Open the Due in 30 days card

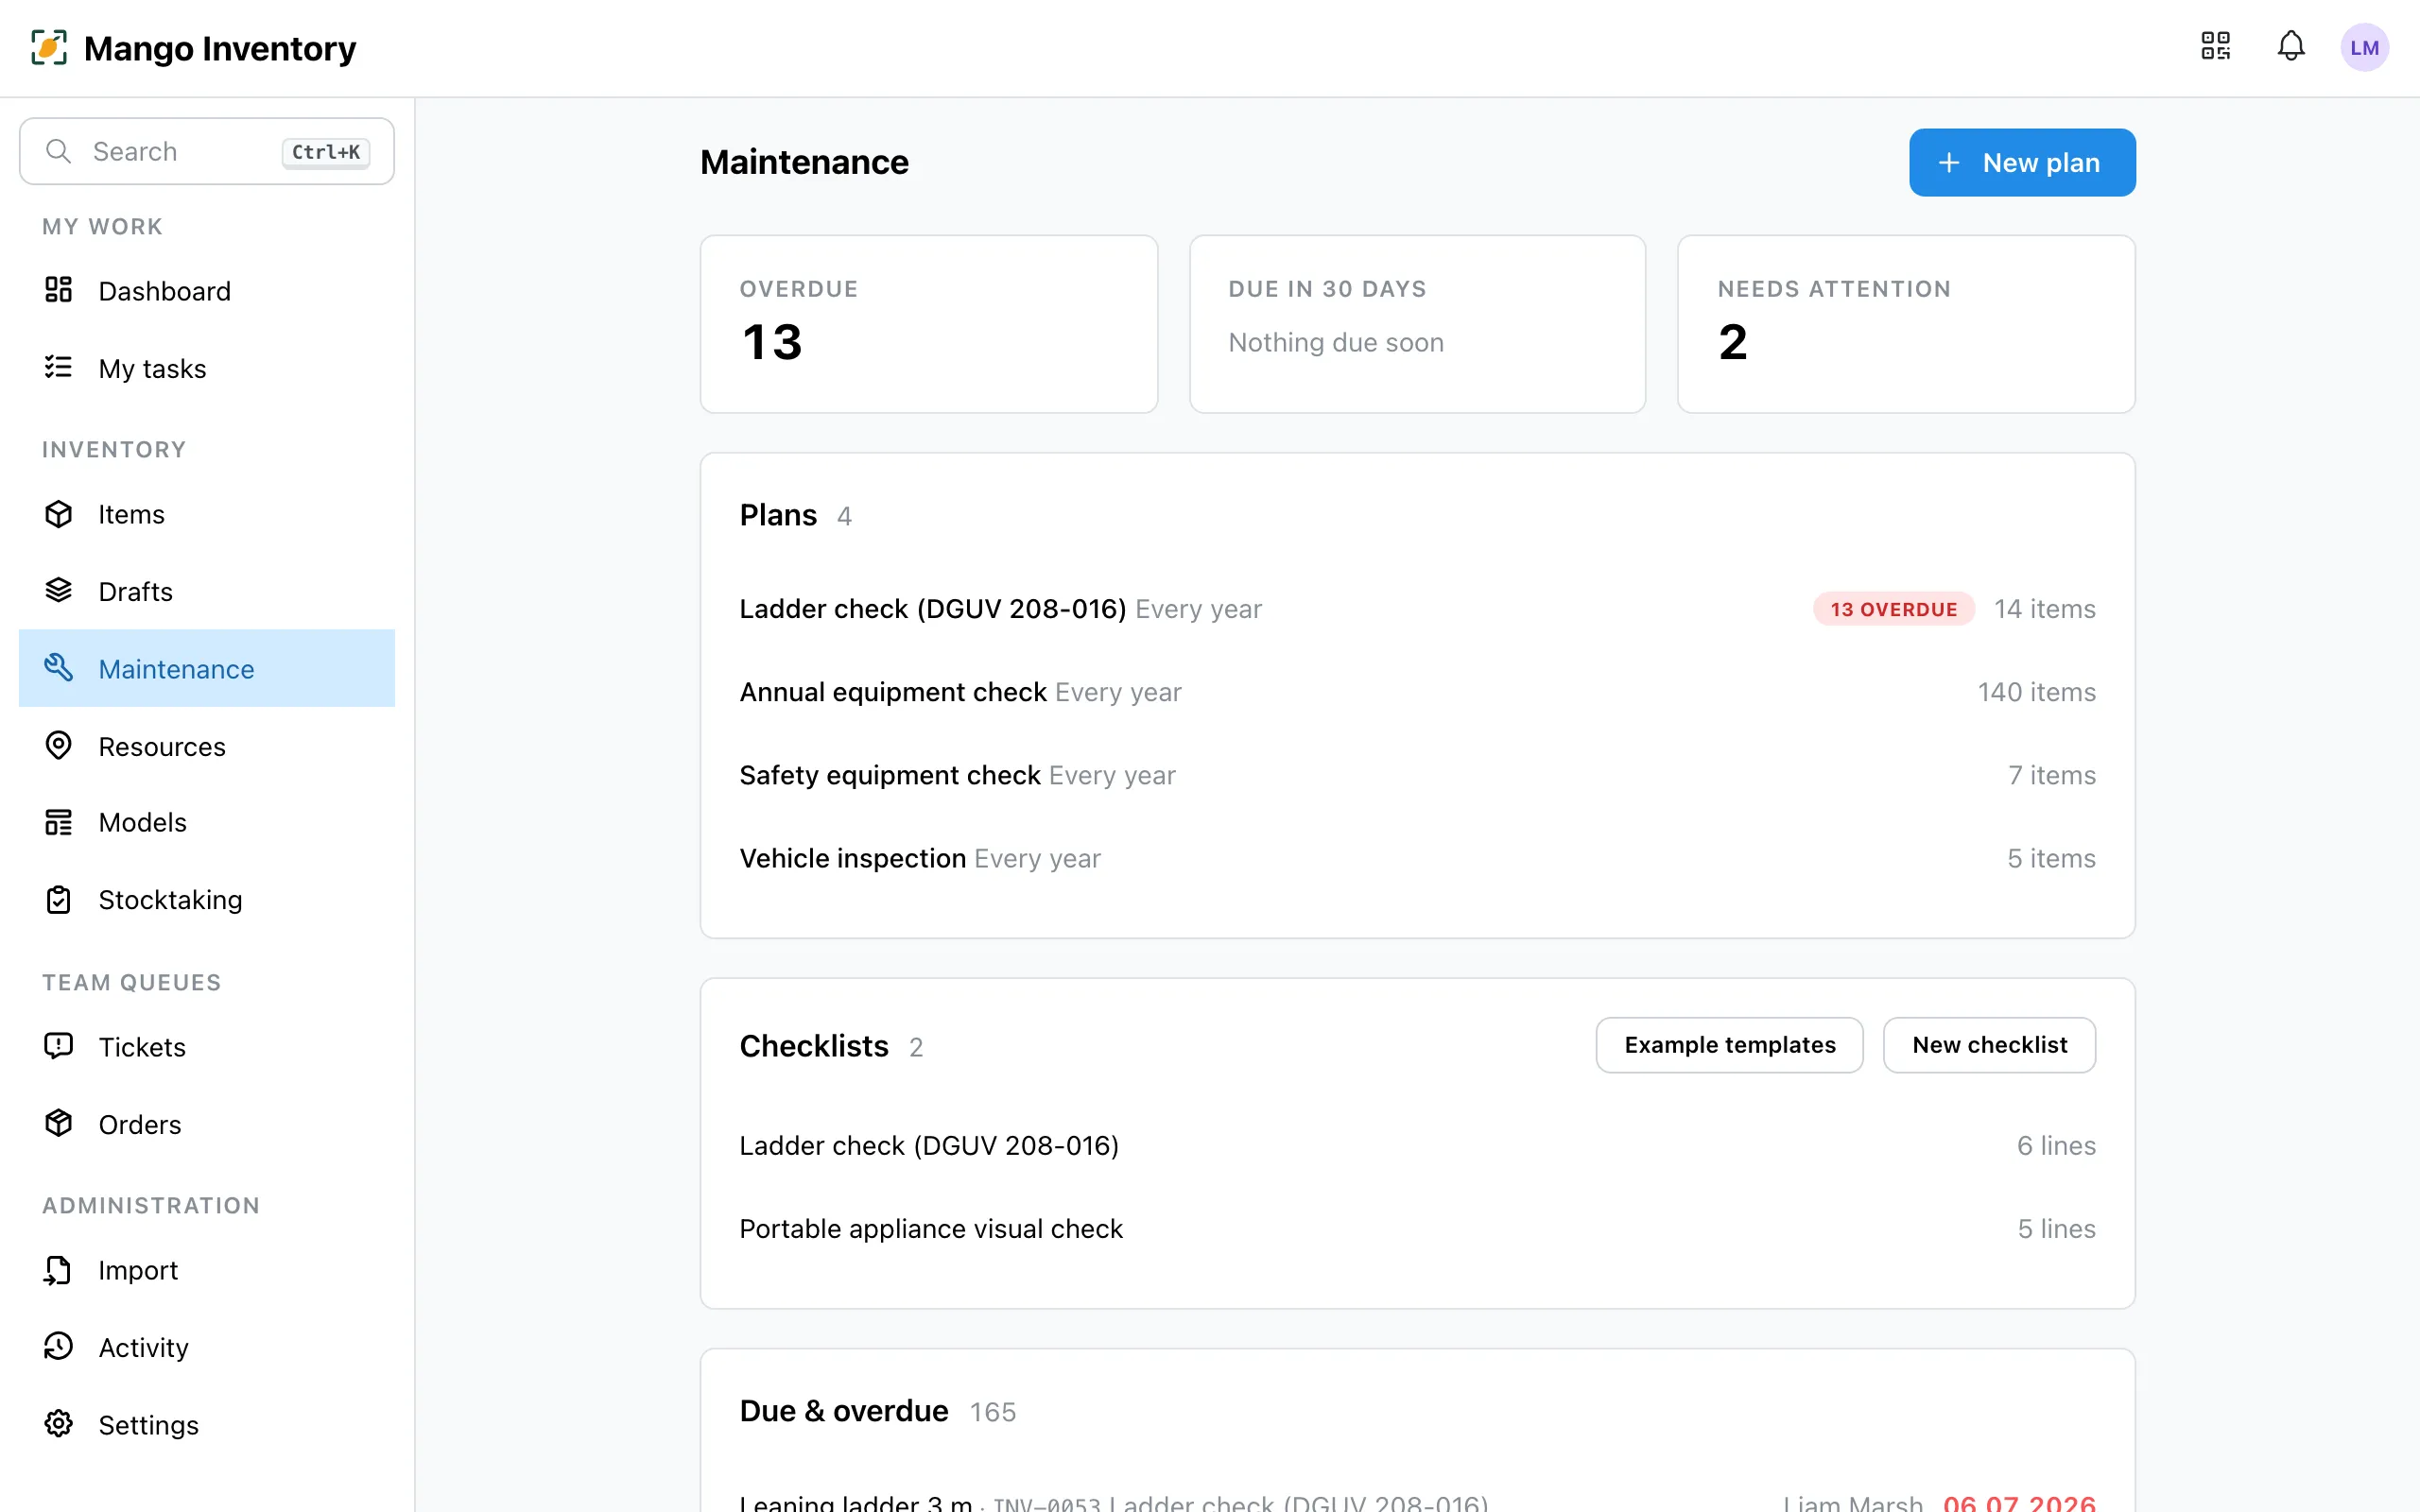pyautogui.click(x=1417, y=324)
